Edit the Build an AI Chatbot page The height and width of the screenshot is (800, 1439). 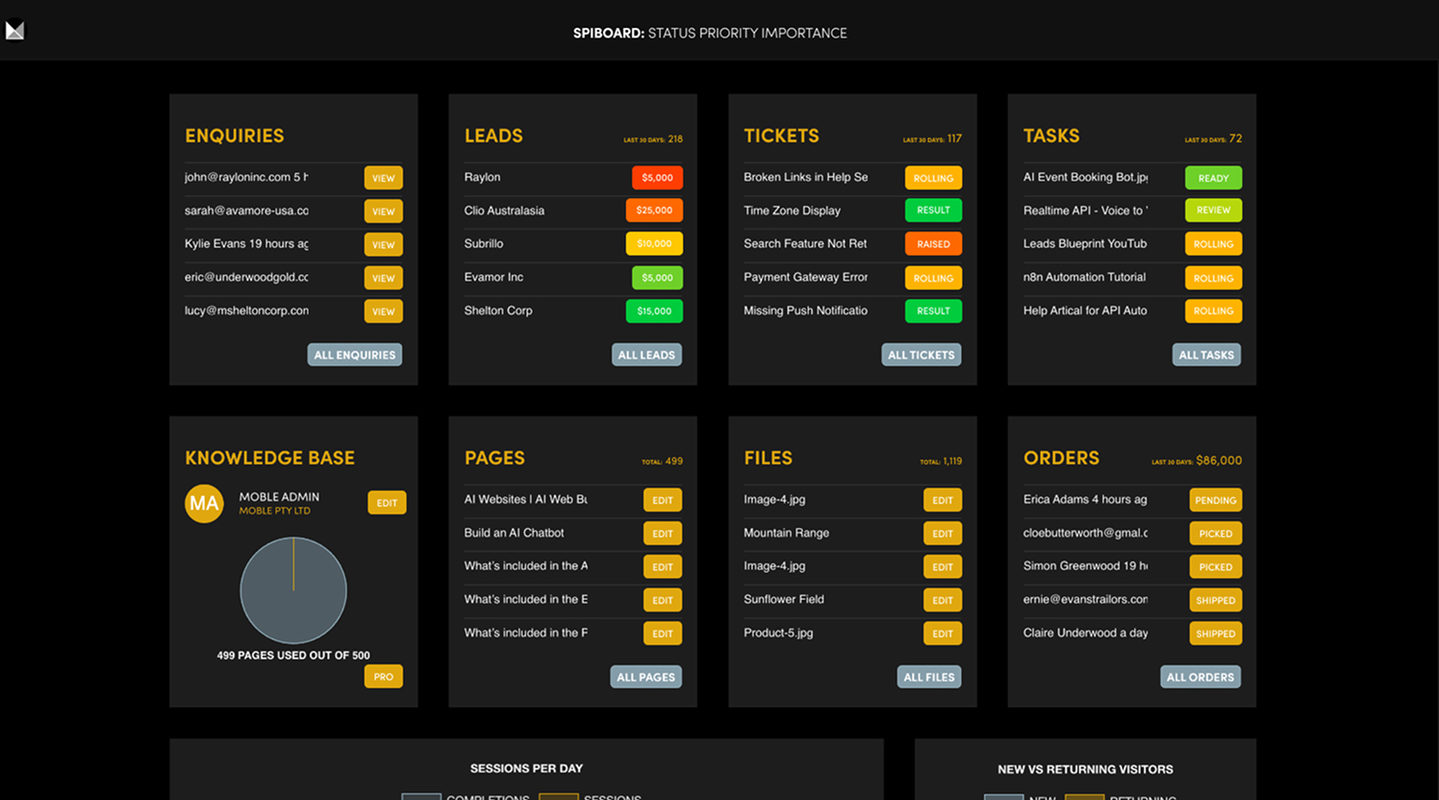[662, 534]
